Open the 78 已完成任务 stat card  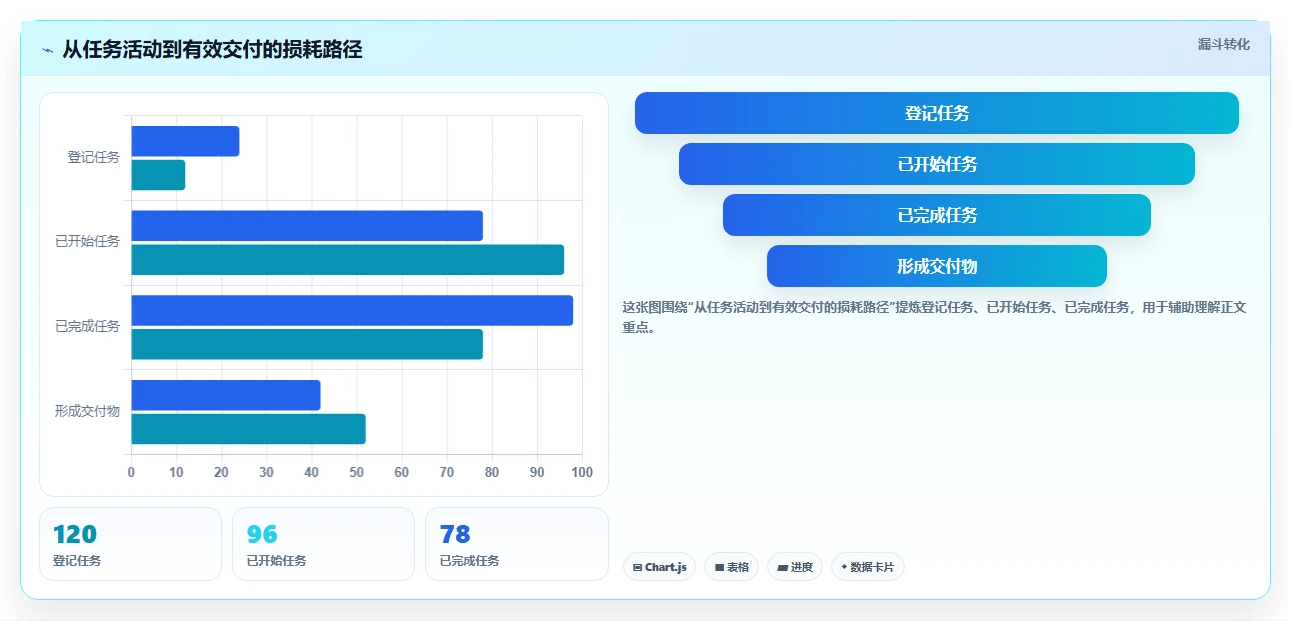click(516, 544)
